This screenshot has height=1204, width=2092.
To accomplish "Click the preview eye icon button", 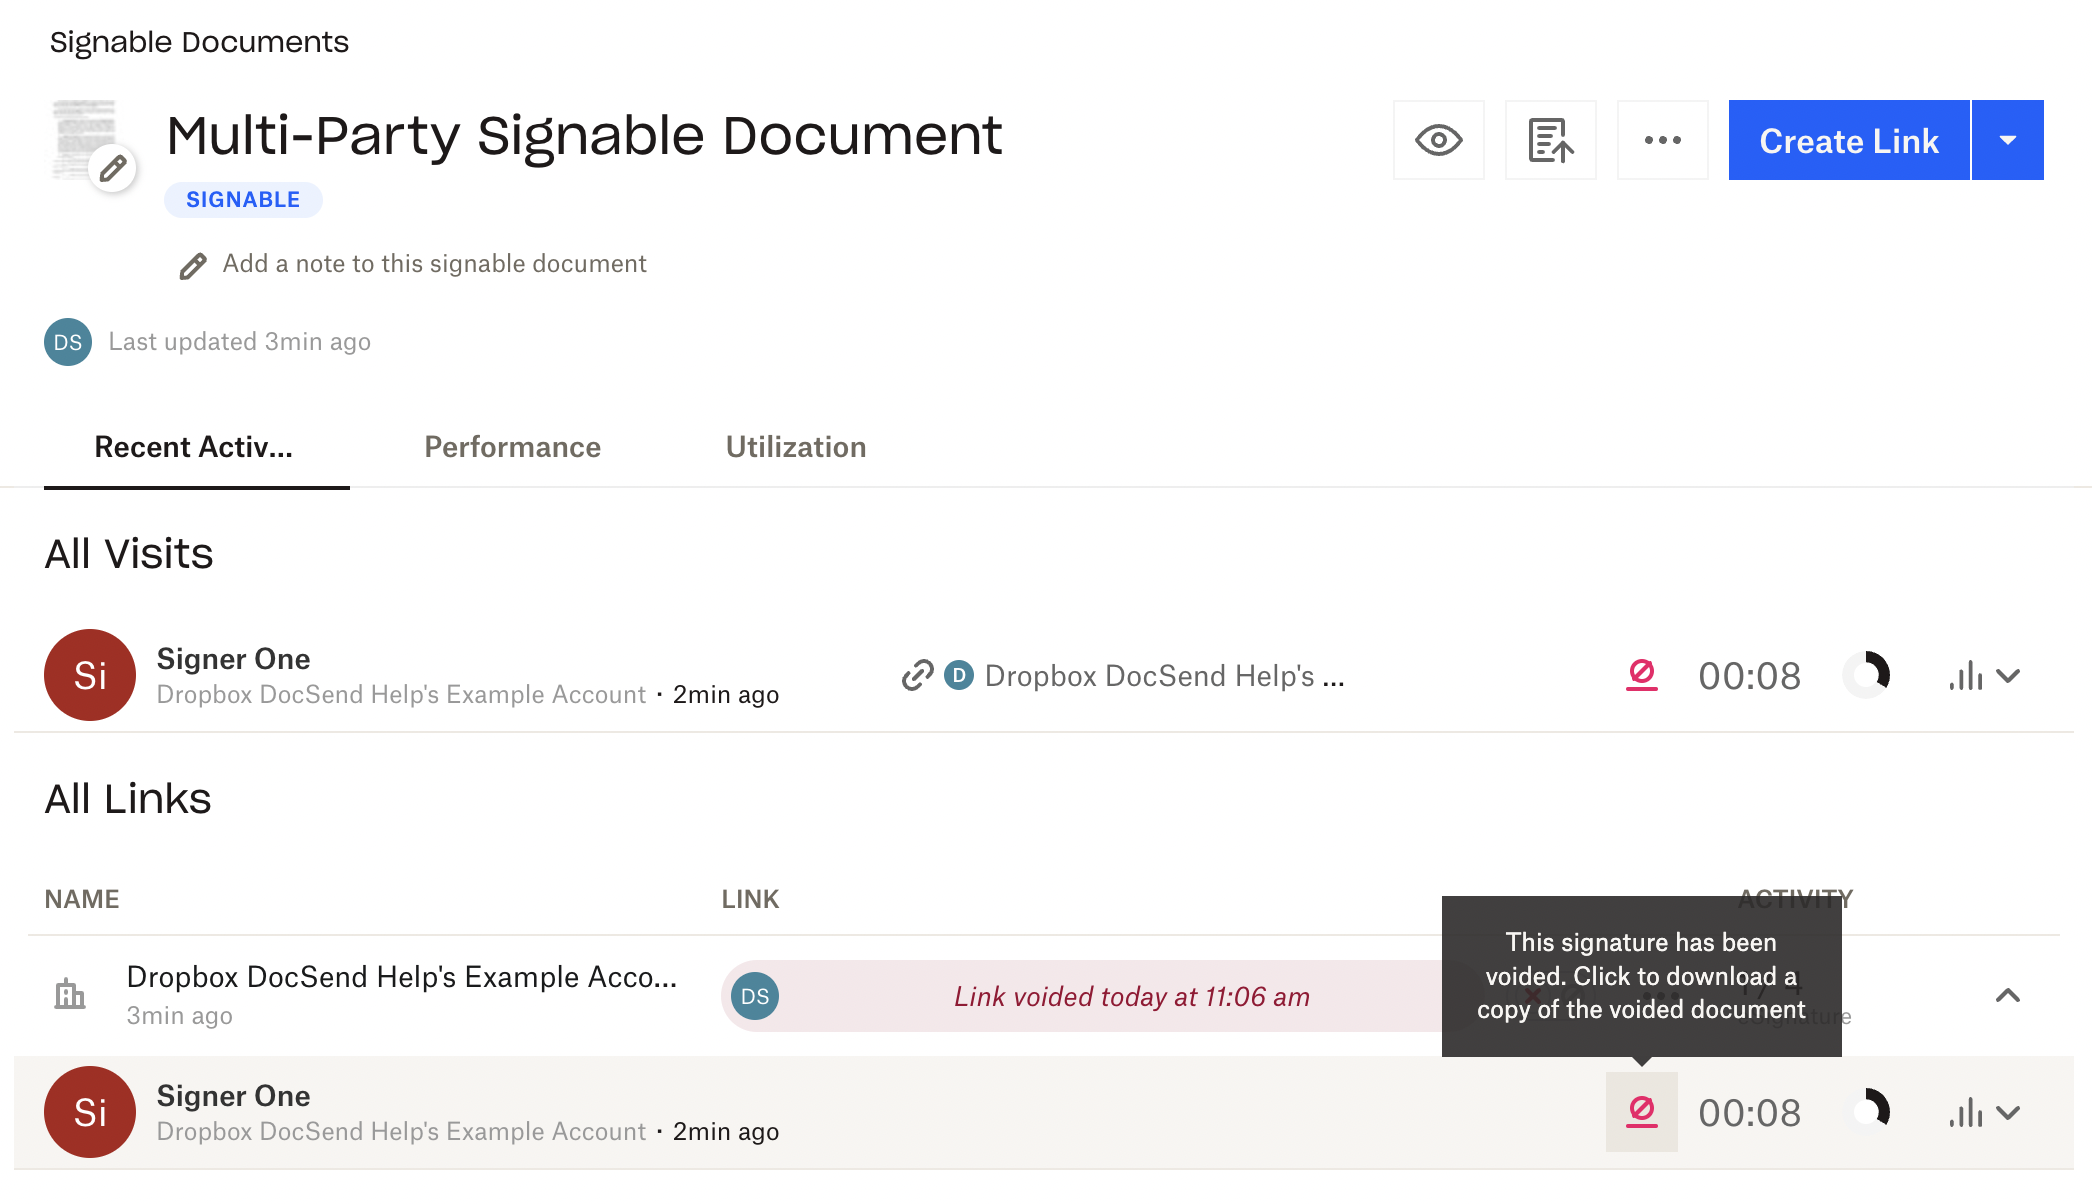I will point(1438,140).
